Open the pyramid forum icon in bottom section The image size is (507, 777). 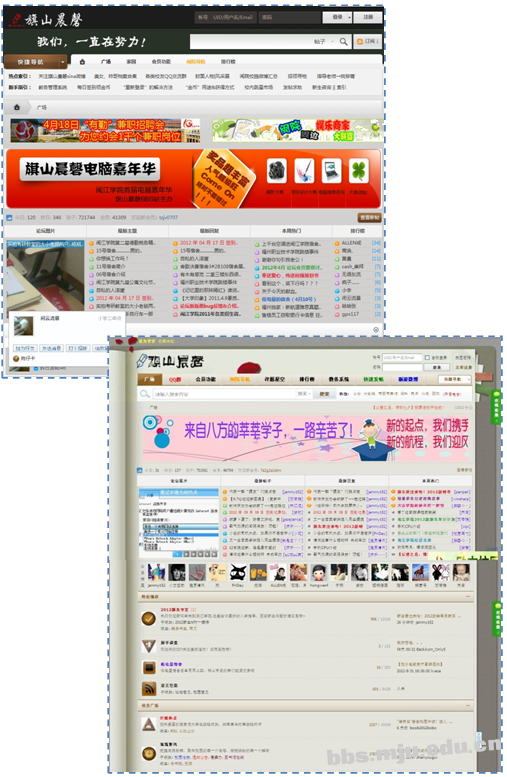149,724
